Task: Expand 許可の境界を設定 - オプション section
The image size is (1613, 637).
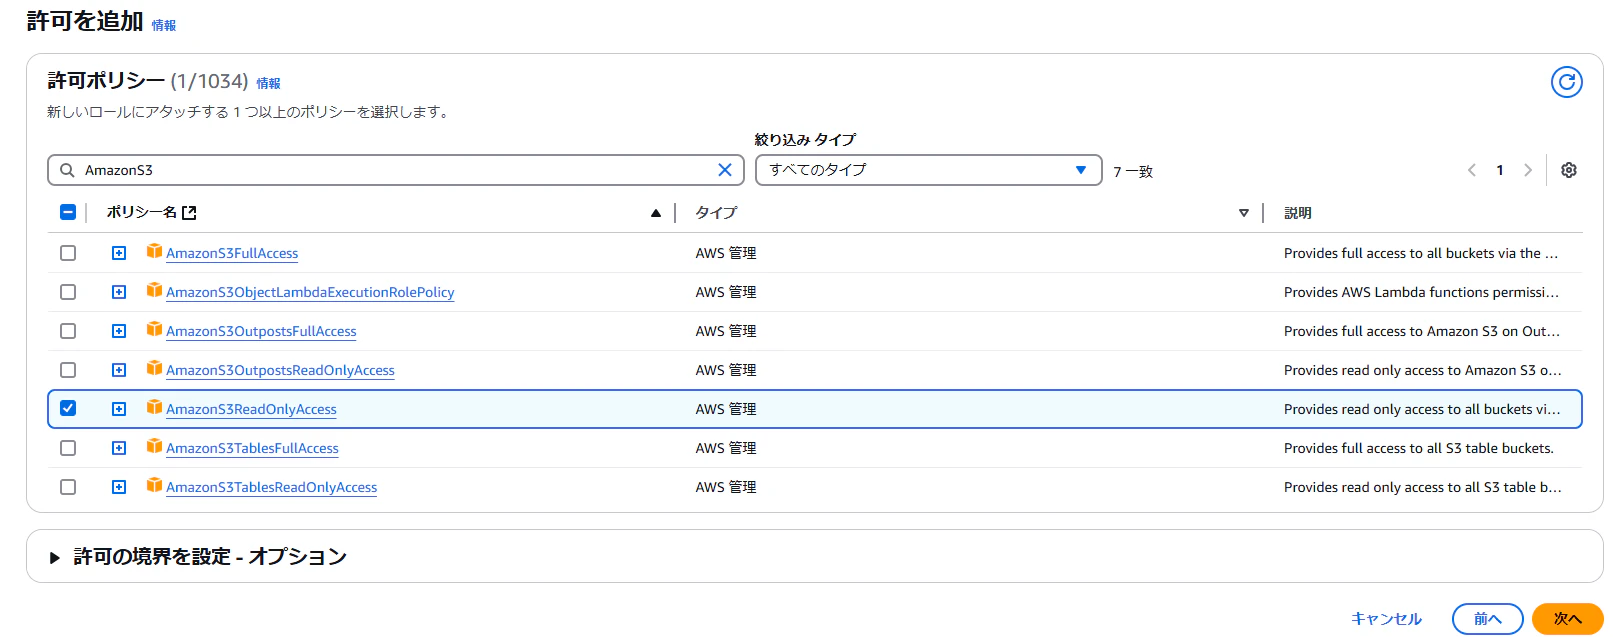Action: click(198, 557)
